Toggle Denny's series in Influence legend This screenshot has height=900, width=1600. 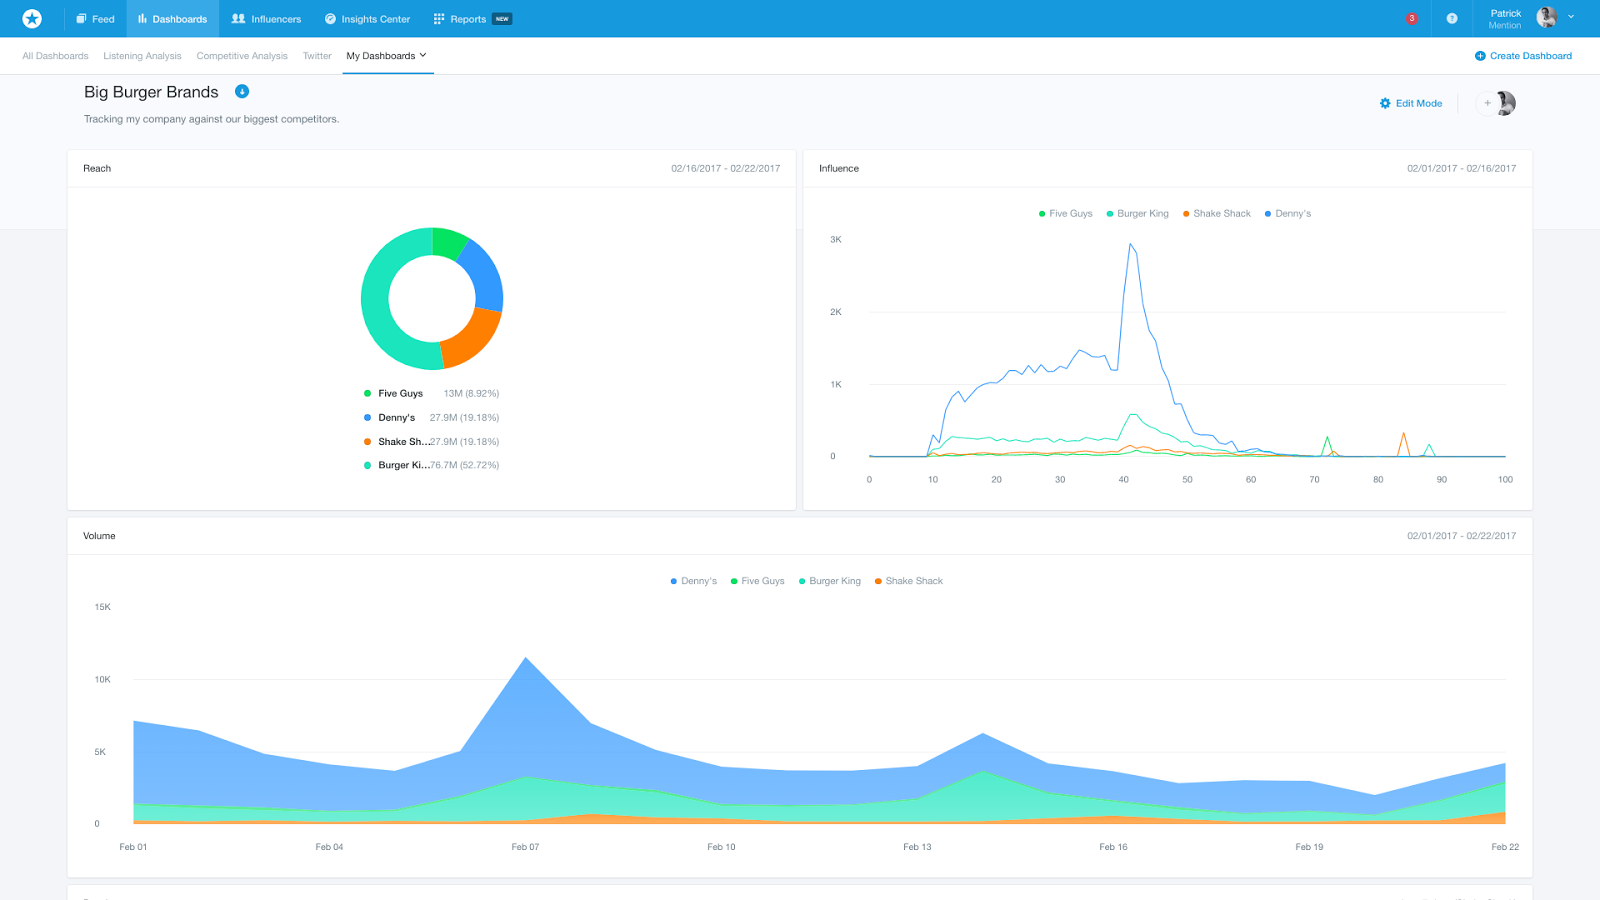point(1287,213)
